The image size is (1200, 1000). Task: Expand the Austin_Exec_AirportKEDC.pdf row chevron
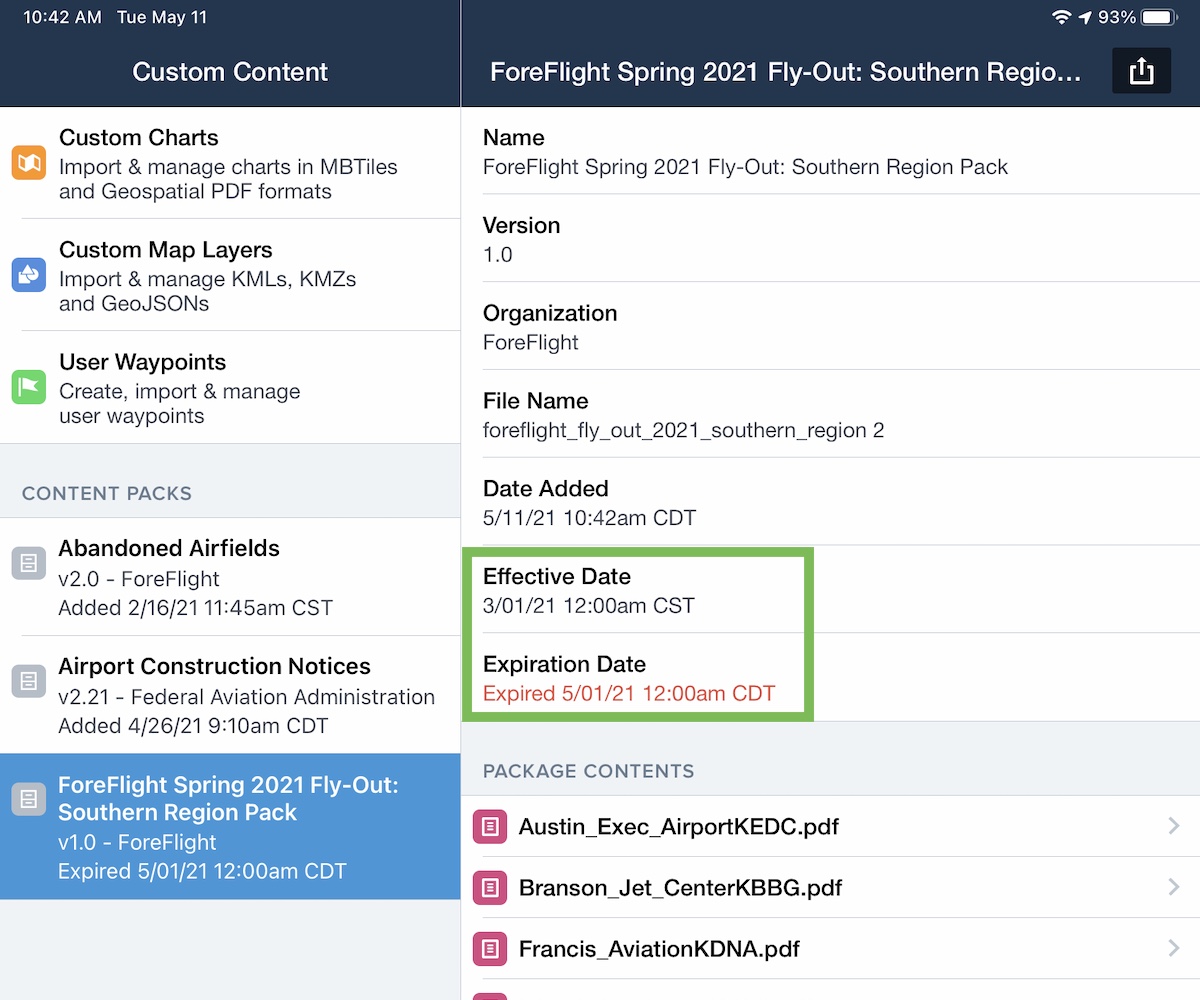click(1174, 826)
